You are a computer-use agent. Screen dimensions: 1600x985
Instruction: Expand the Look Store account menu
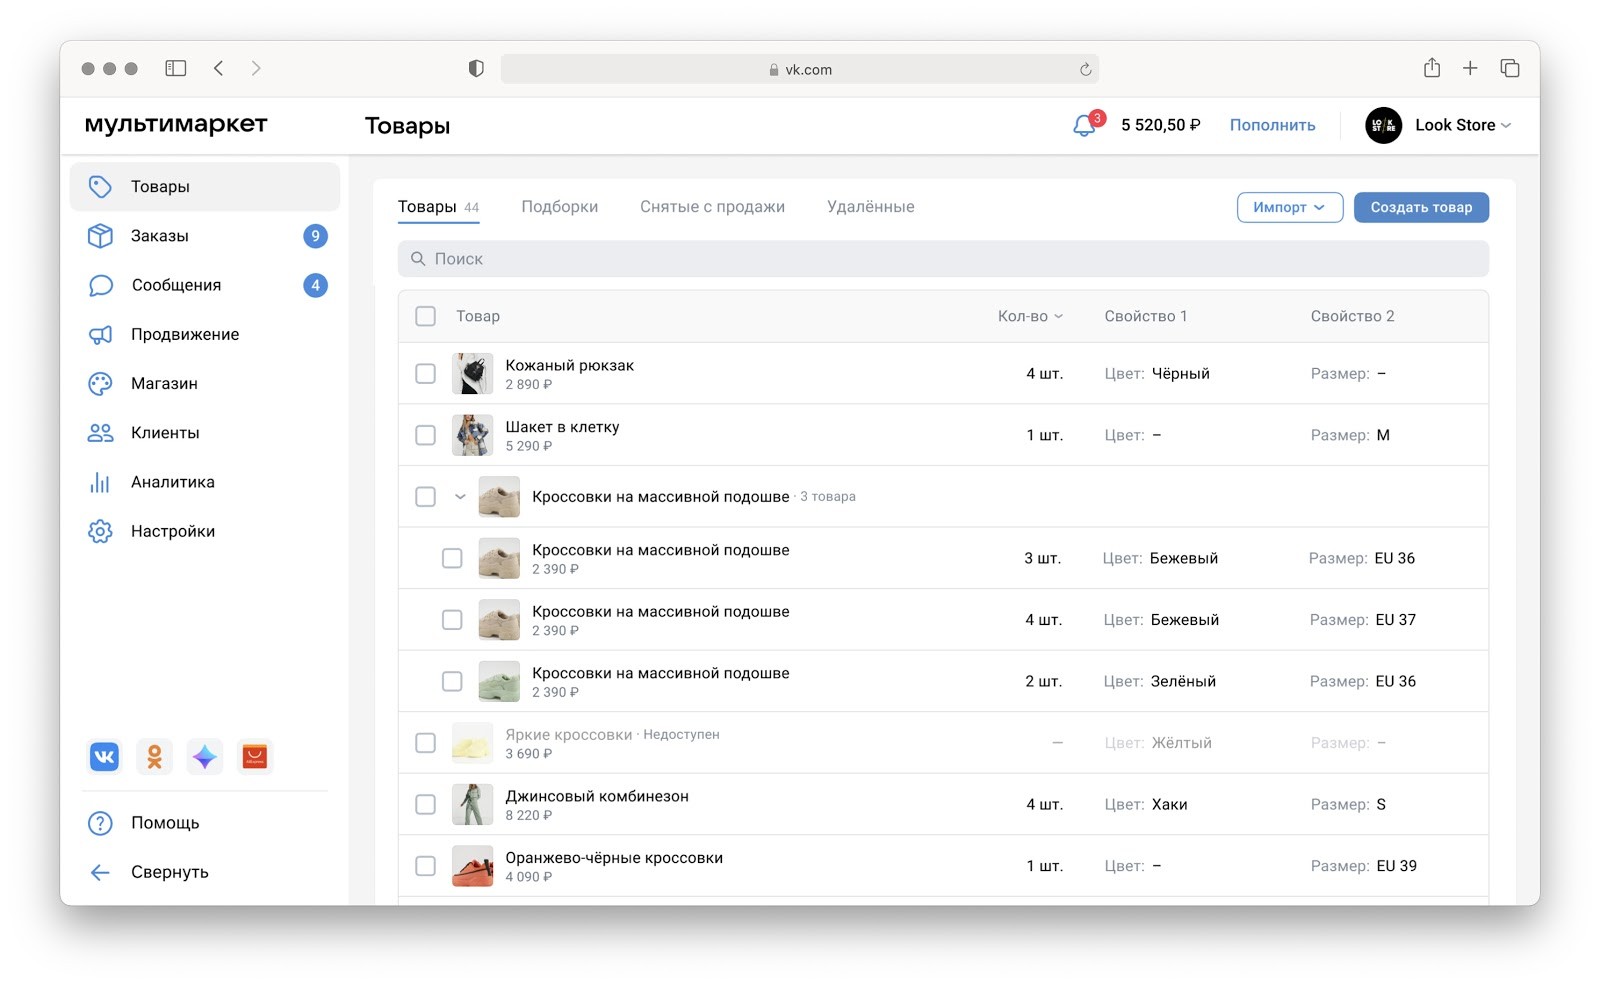coord(1439,125)
